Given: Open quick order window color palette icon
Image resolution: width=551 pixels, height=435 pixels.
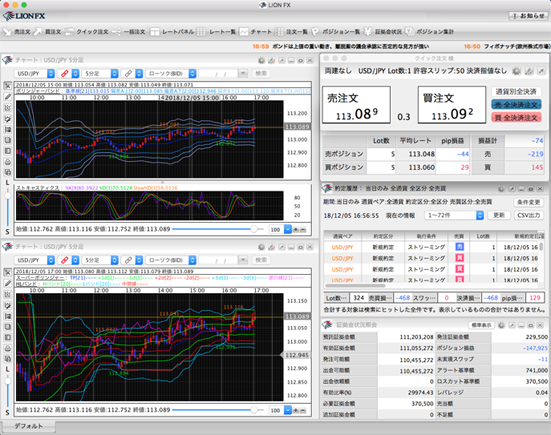Looking at the screenshot, I should (x=529, y=71).
